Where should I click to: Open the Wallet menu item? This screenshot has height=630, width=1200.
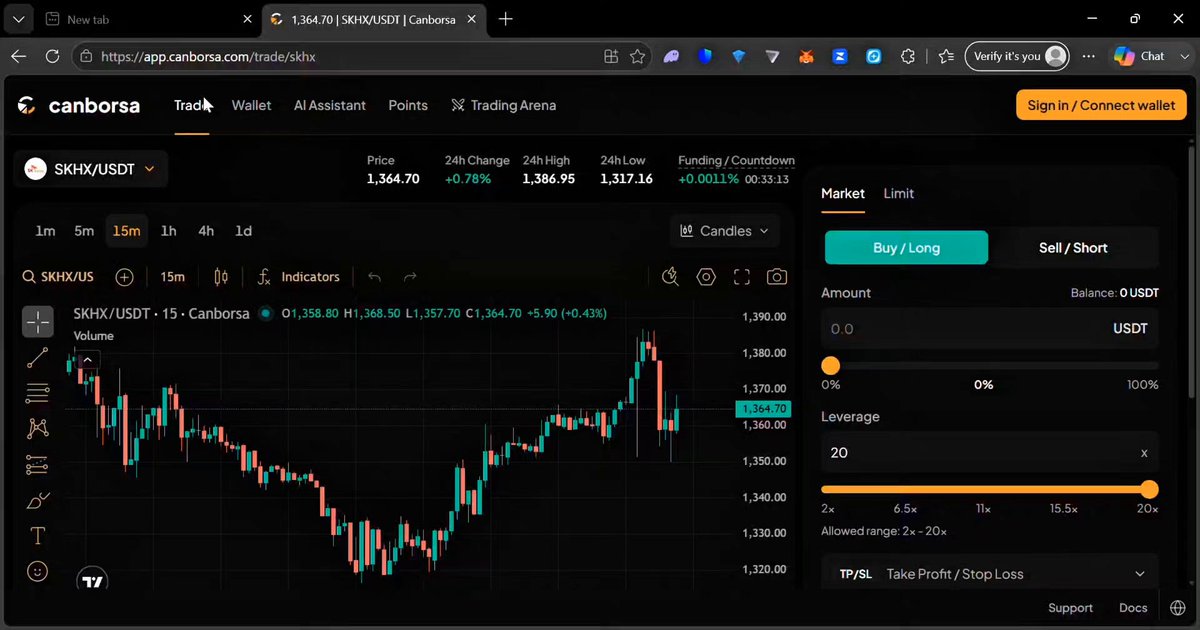point(251,105)
